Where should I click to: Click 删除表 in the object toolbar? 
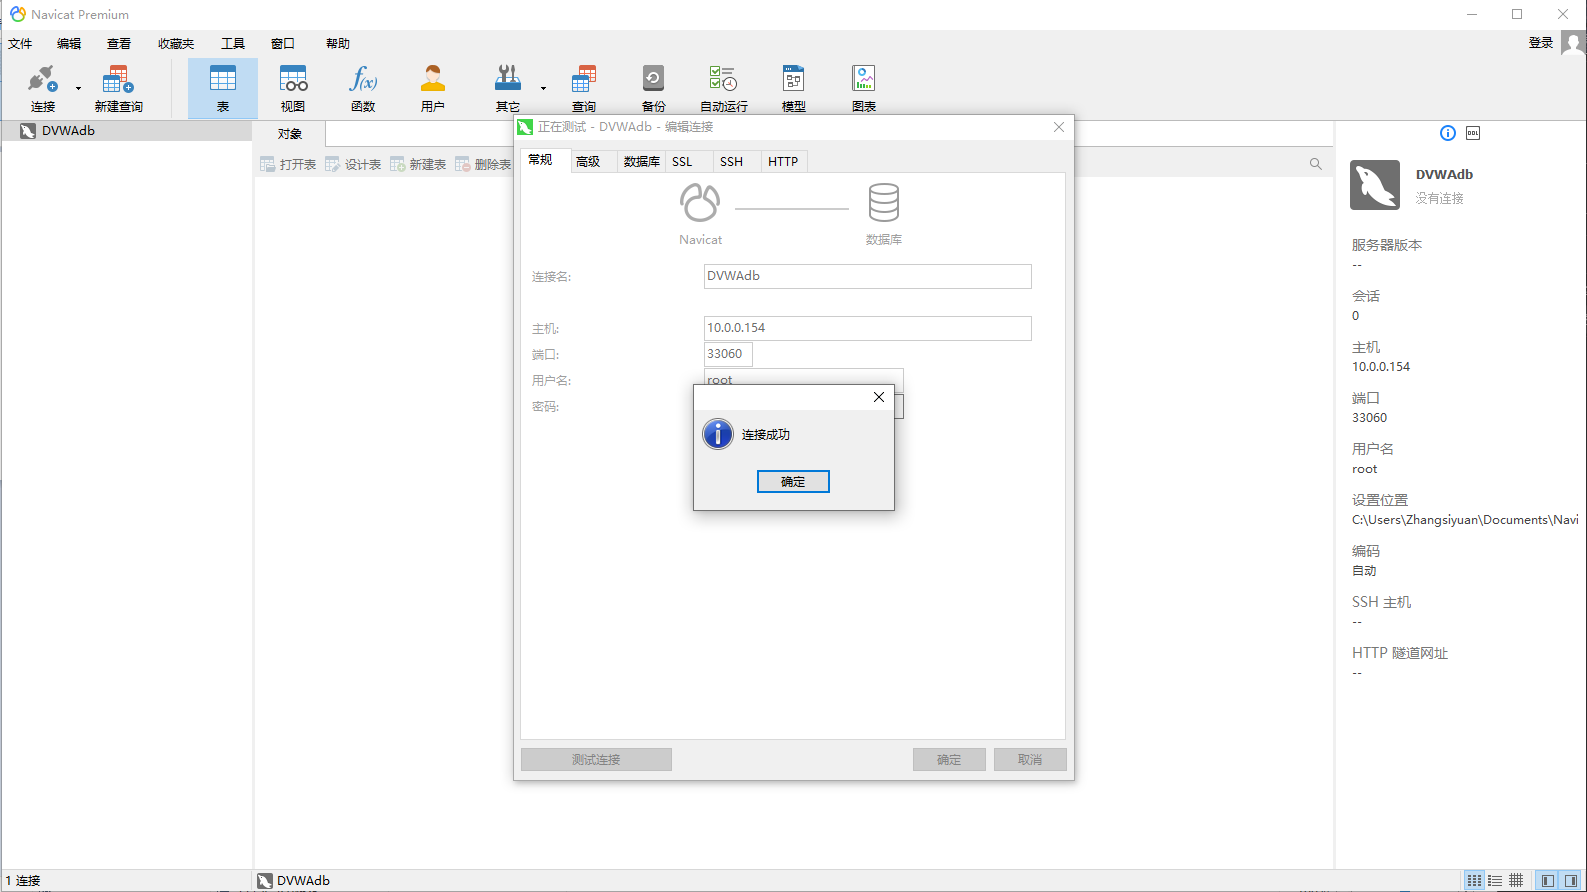coord(483,164)
